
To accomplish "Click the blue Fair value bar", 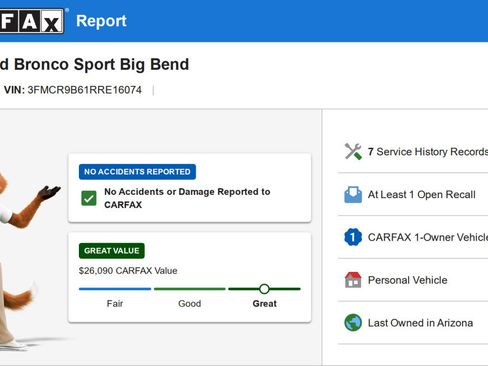I will (x=115, y=289).
